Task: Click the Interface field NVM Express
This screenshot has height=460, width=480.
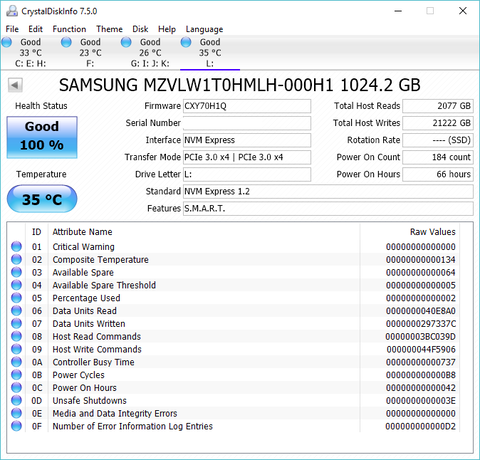Action: (x=247, y=140)
